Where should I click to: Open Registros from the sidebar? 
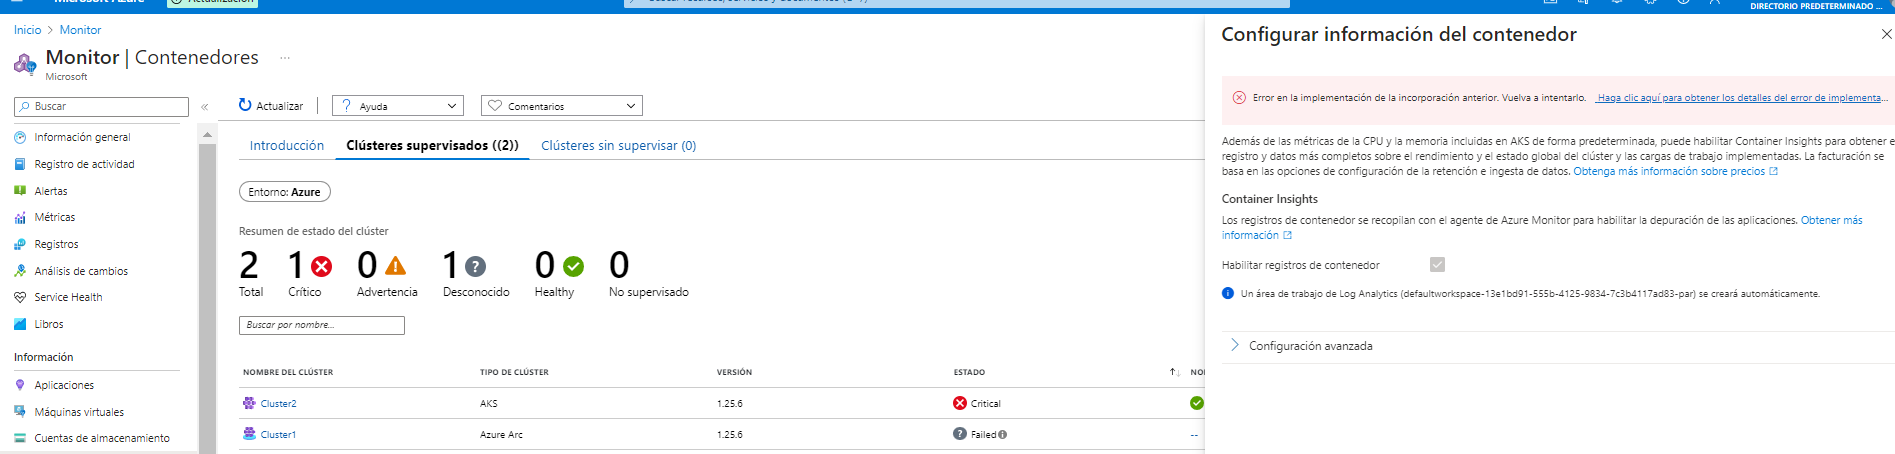pos(56,244)
